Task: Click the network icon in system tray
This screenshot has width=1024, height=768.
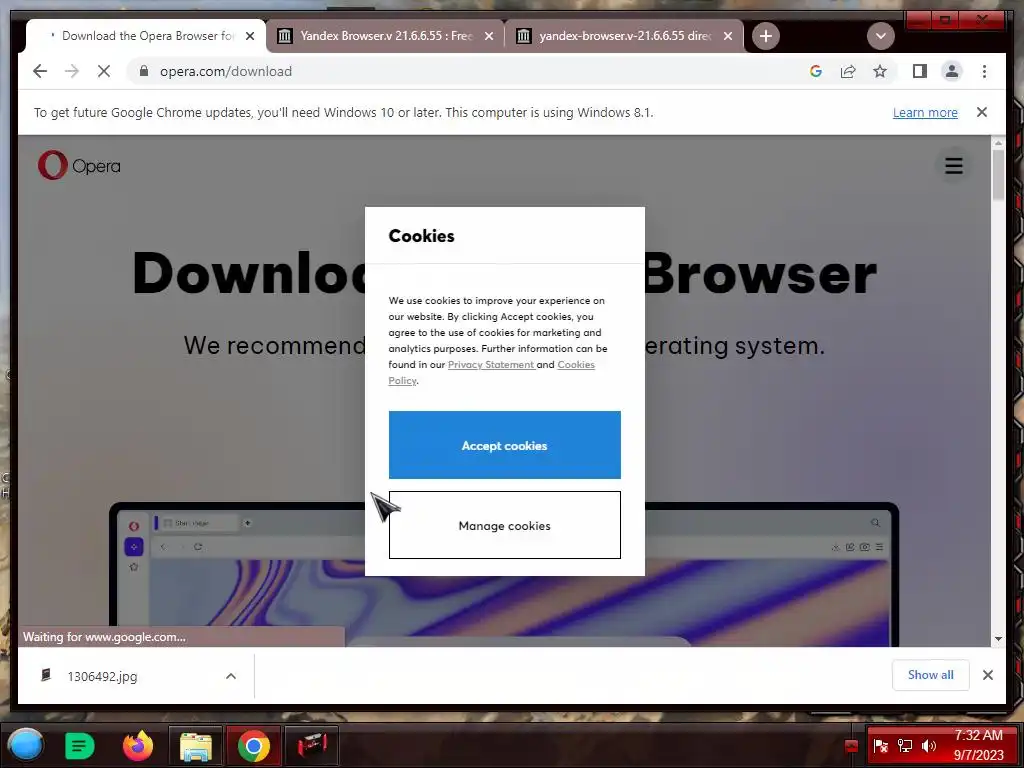Action: pos(904,746)
